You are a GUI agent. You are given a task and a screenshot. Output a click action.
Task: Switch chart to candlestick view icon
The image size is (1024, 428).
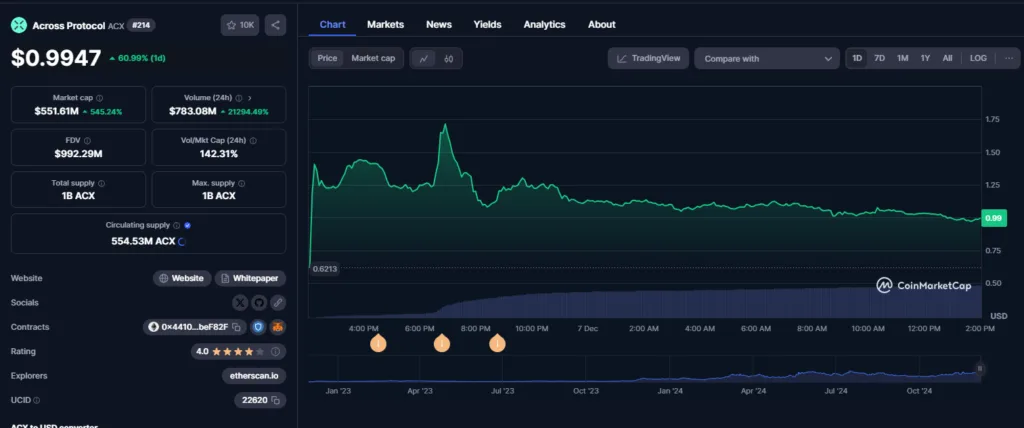pos(449,58)
